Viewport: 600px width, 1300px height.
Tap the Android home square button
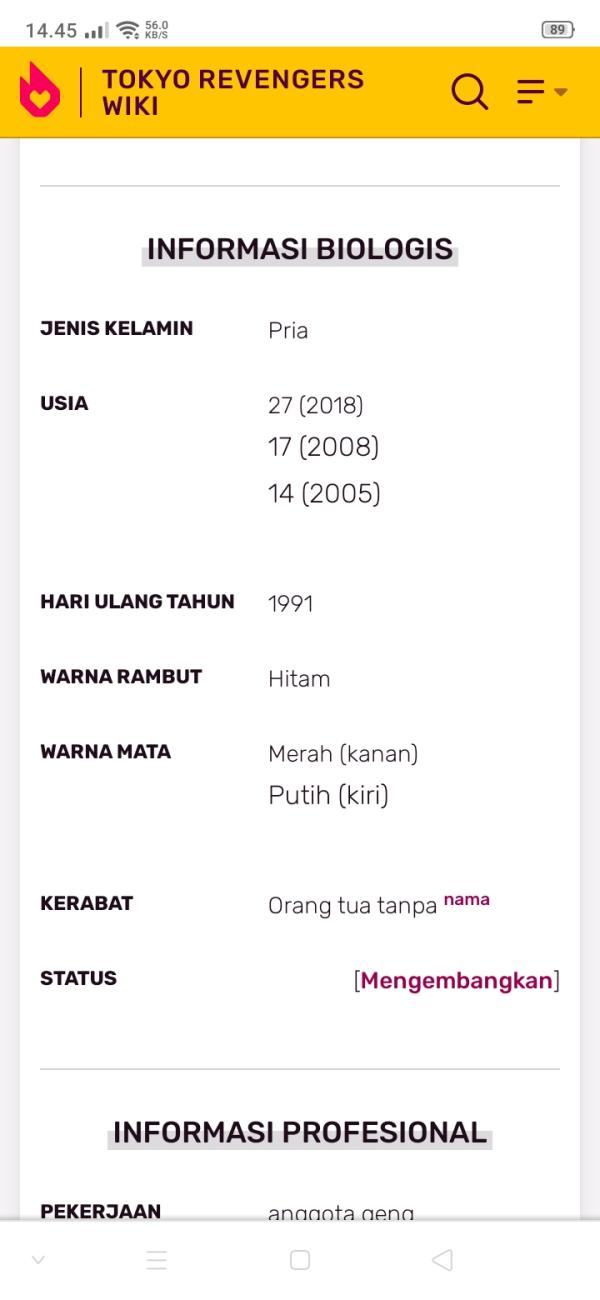click(300, 1260)
